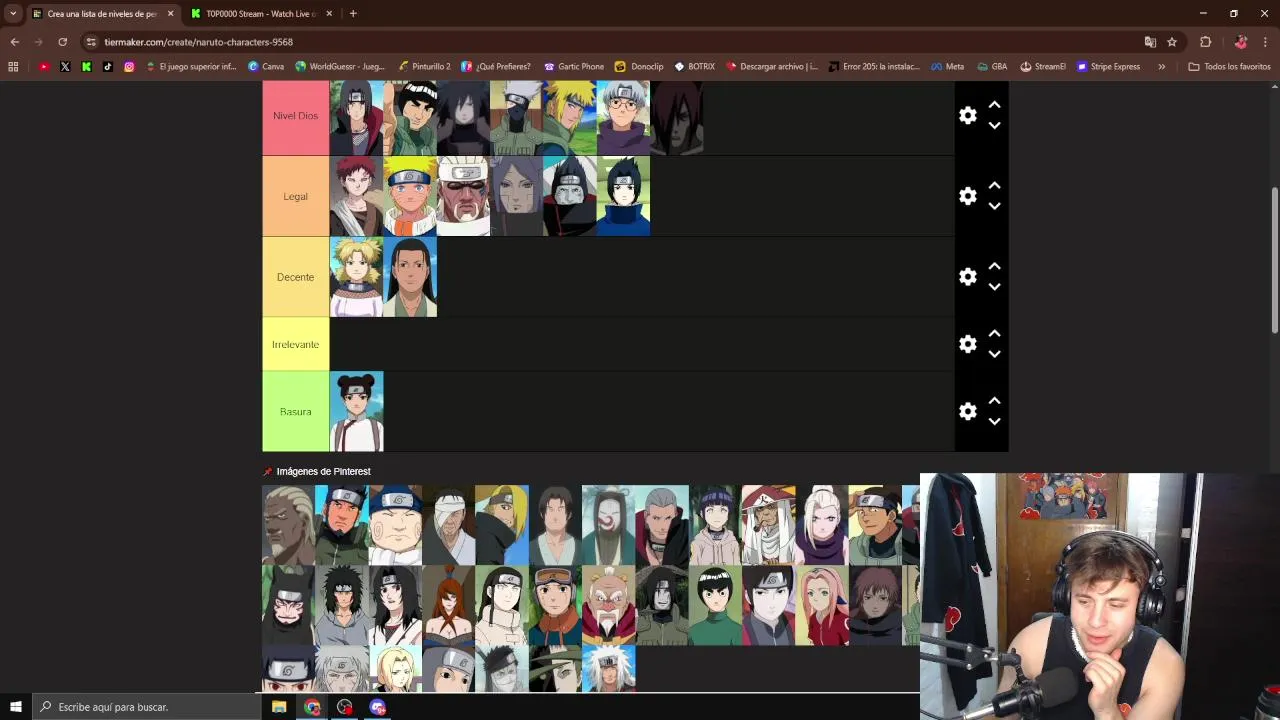Click the Windows taskbar search box
The image size is (1280, 720).
pos(146,707)
